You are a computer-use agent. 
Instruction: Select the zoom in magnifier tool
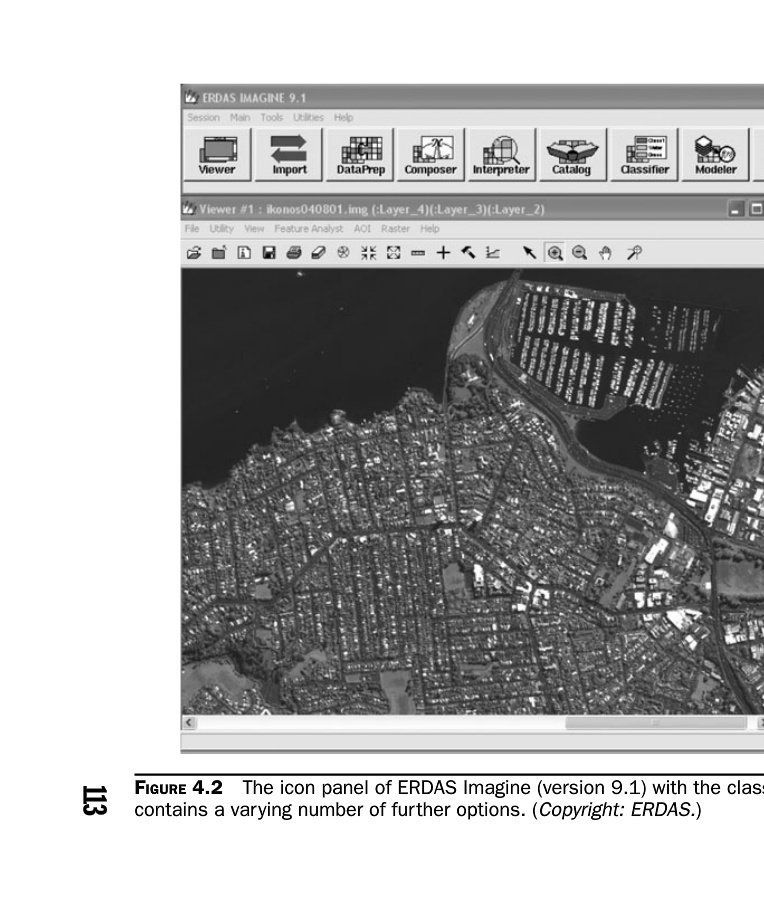coord(555,254)
